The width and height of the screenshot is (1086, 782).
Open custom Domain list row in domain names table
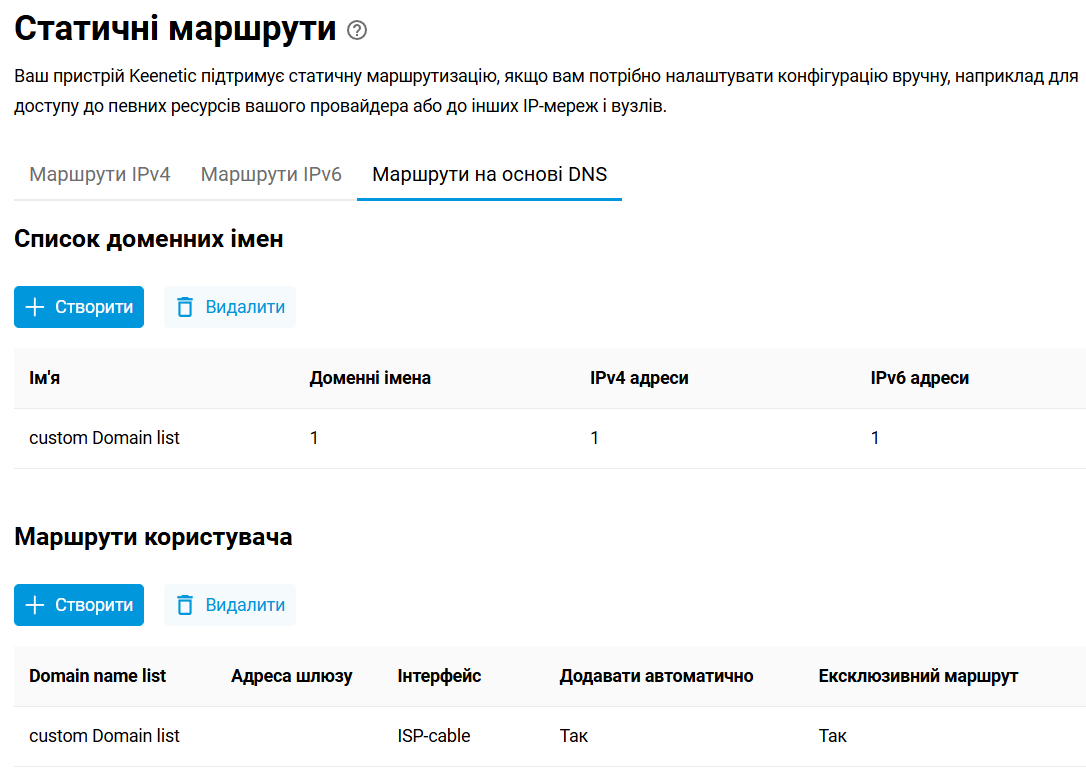[x=105, y=438]
